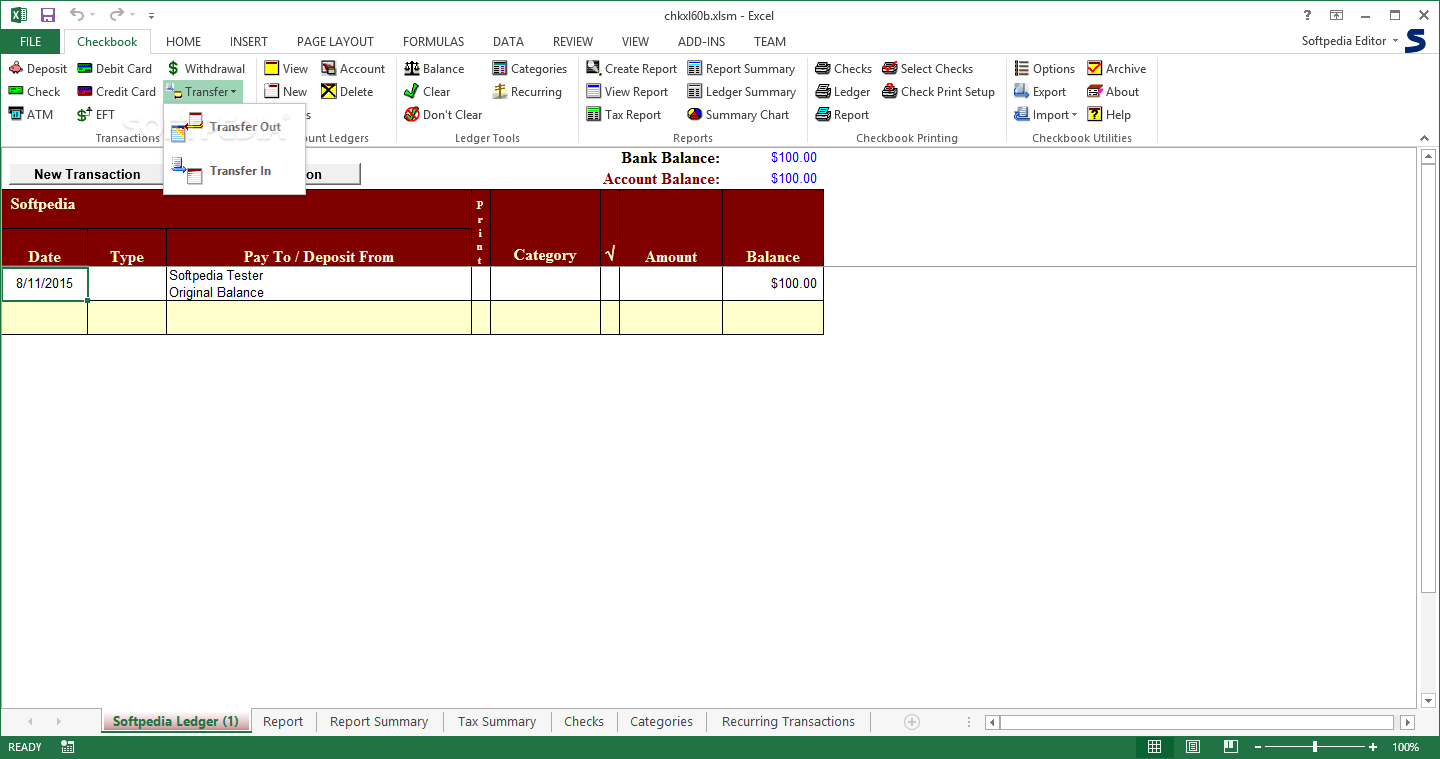The width and height of the screenshot is (1440, 759).
Task: Switch to the HOME ribbon tab
Action: point(184,42)
